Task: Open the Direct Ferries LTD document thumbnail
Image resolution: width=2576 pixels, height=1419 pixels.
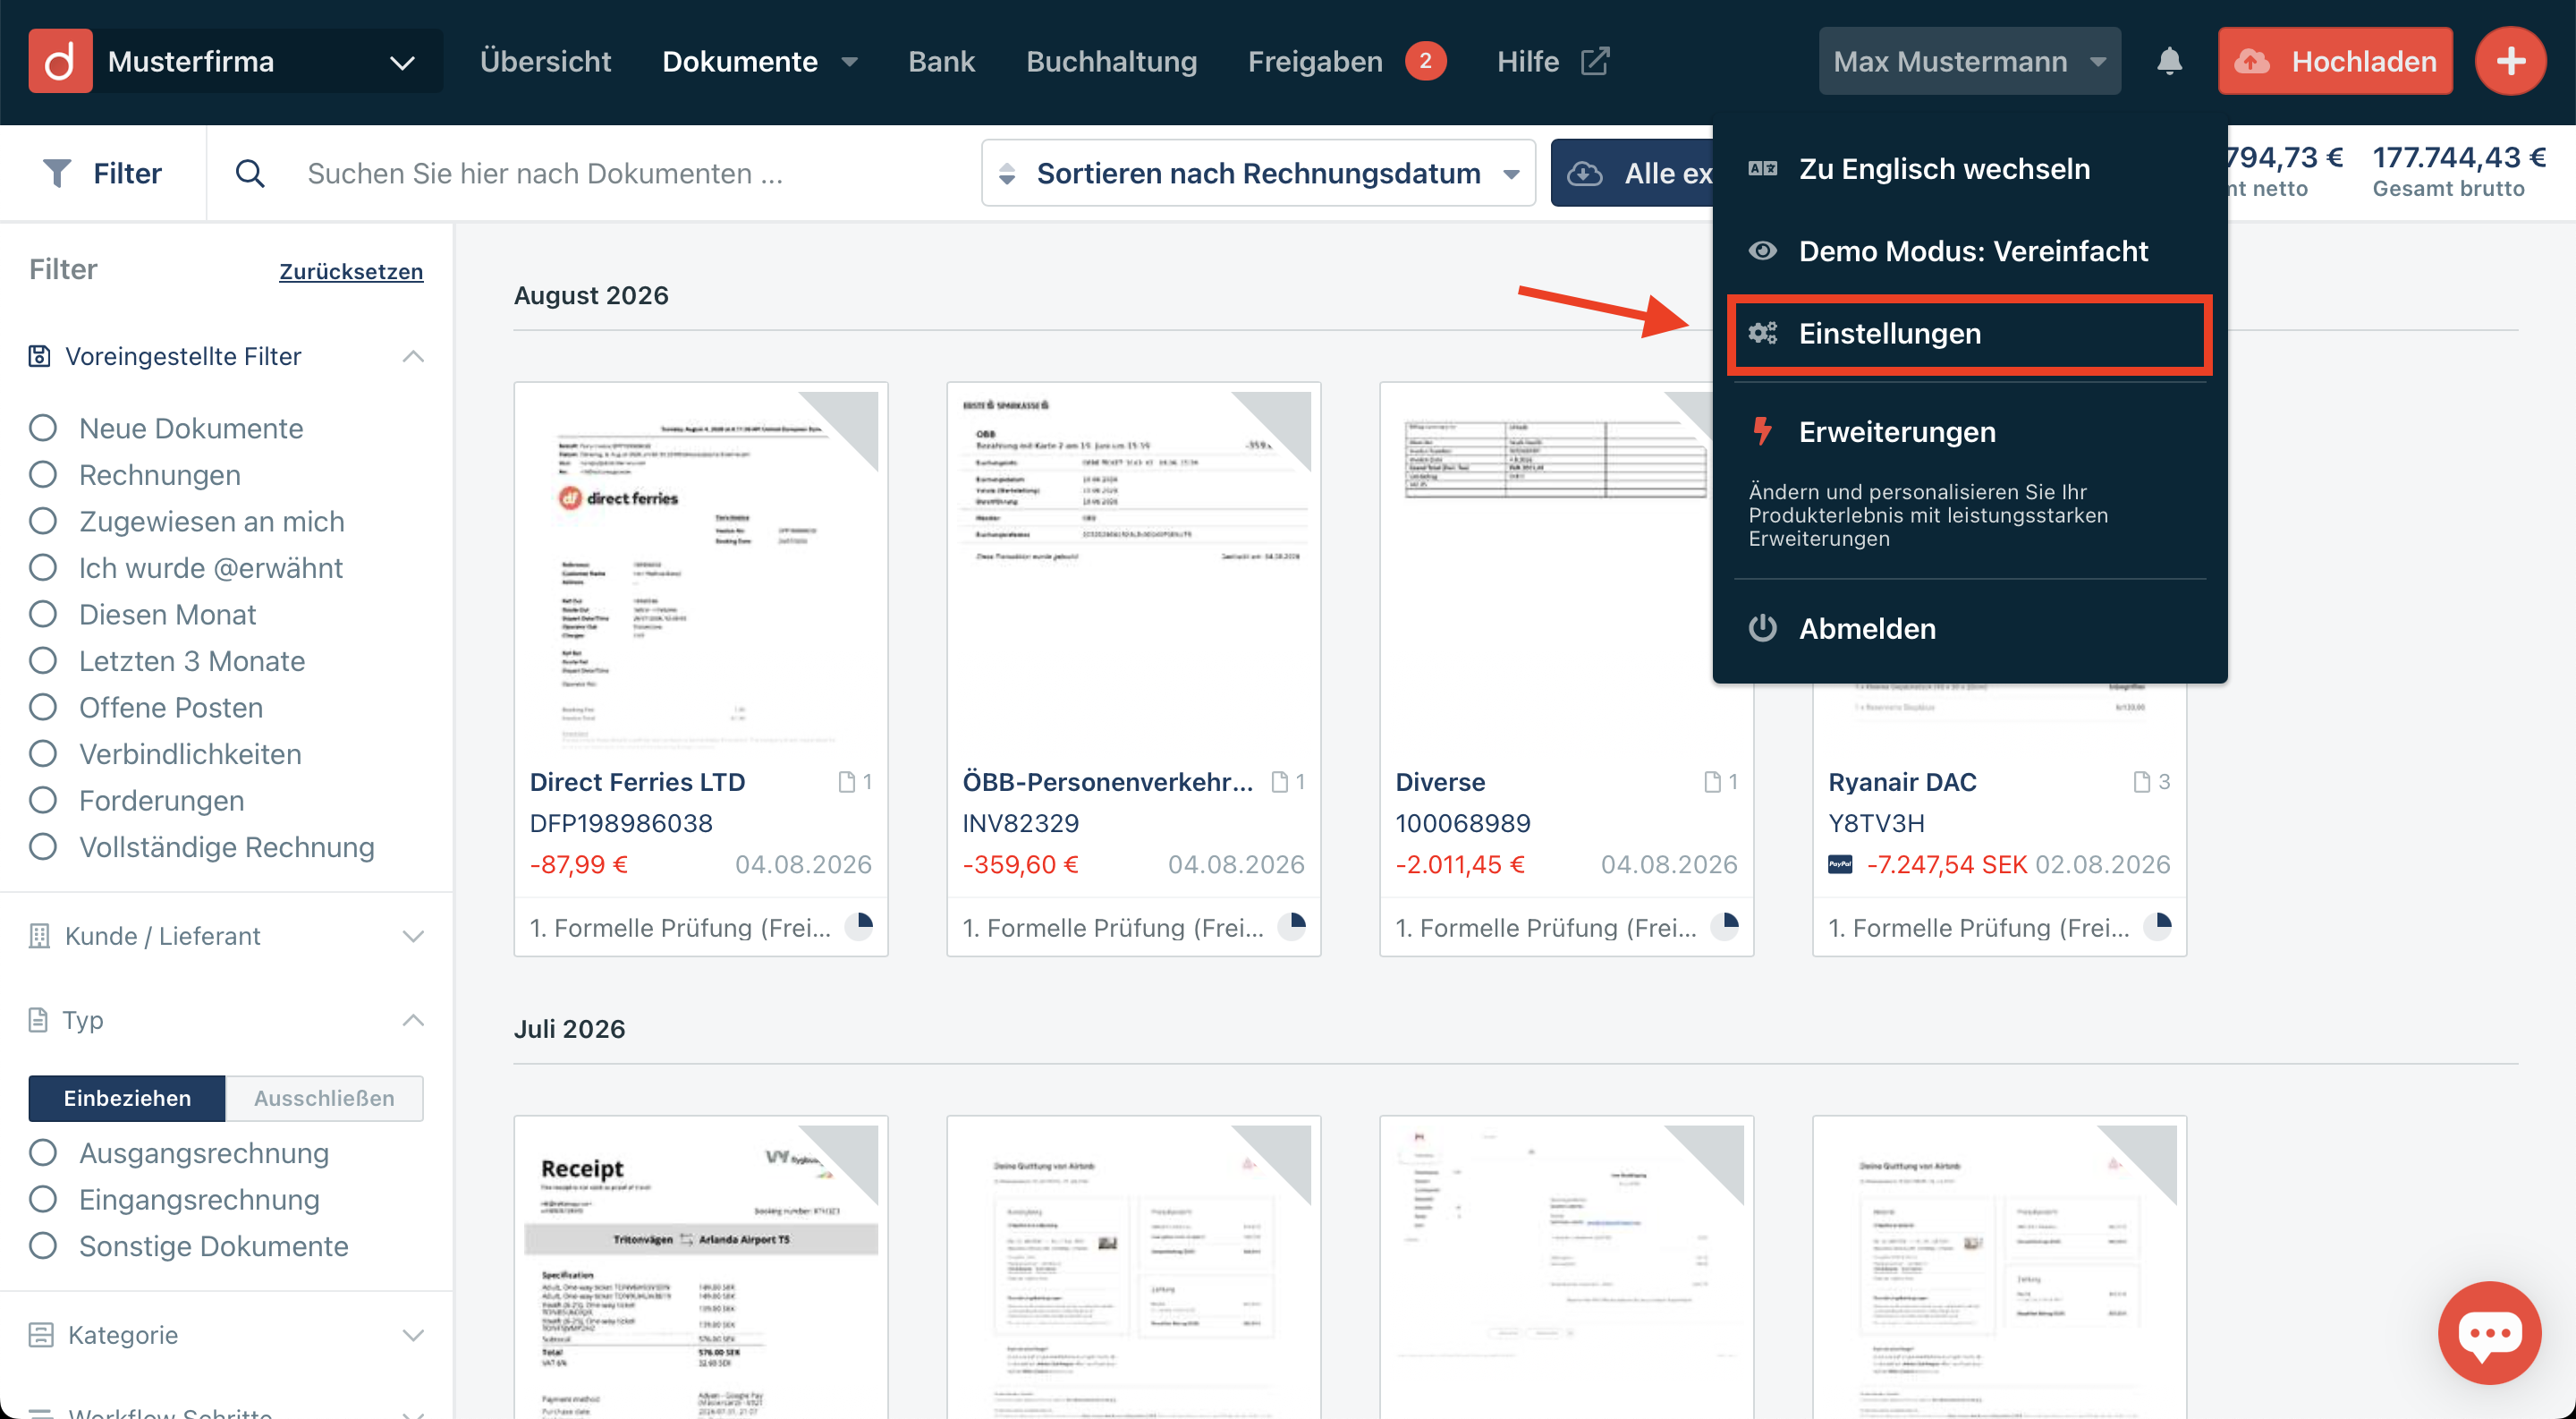Action: coord(701,569)
